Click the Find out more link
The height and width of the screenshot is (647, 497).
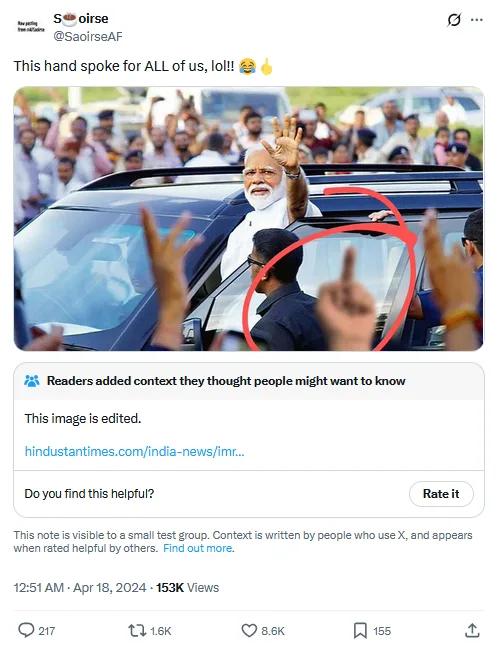pyautogui.click(x=198, y=548)
